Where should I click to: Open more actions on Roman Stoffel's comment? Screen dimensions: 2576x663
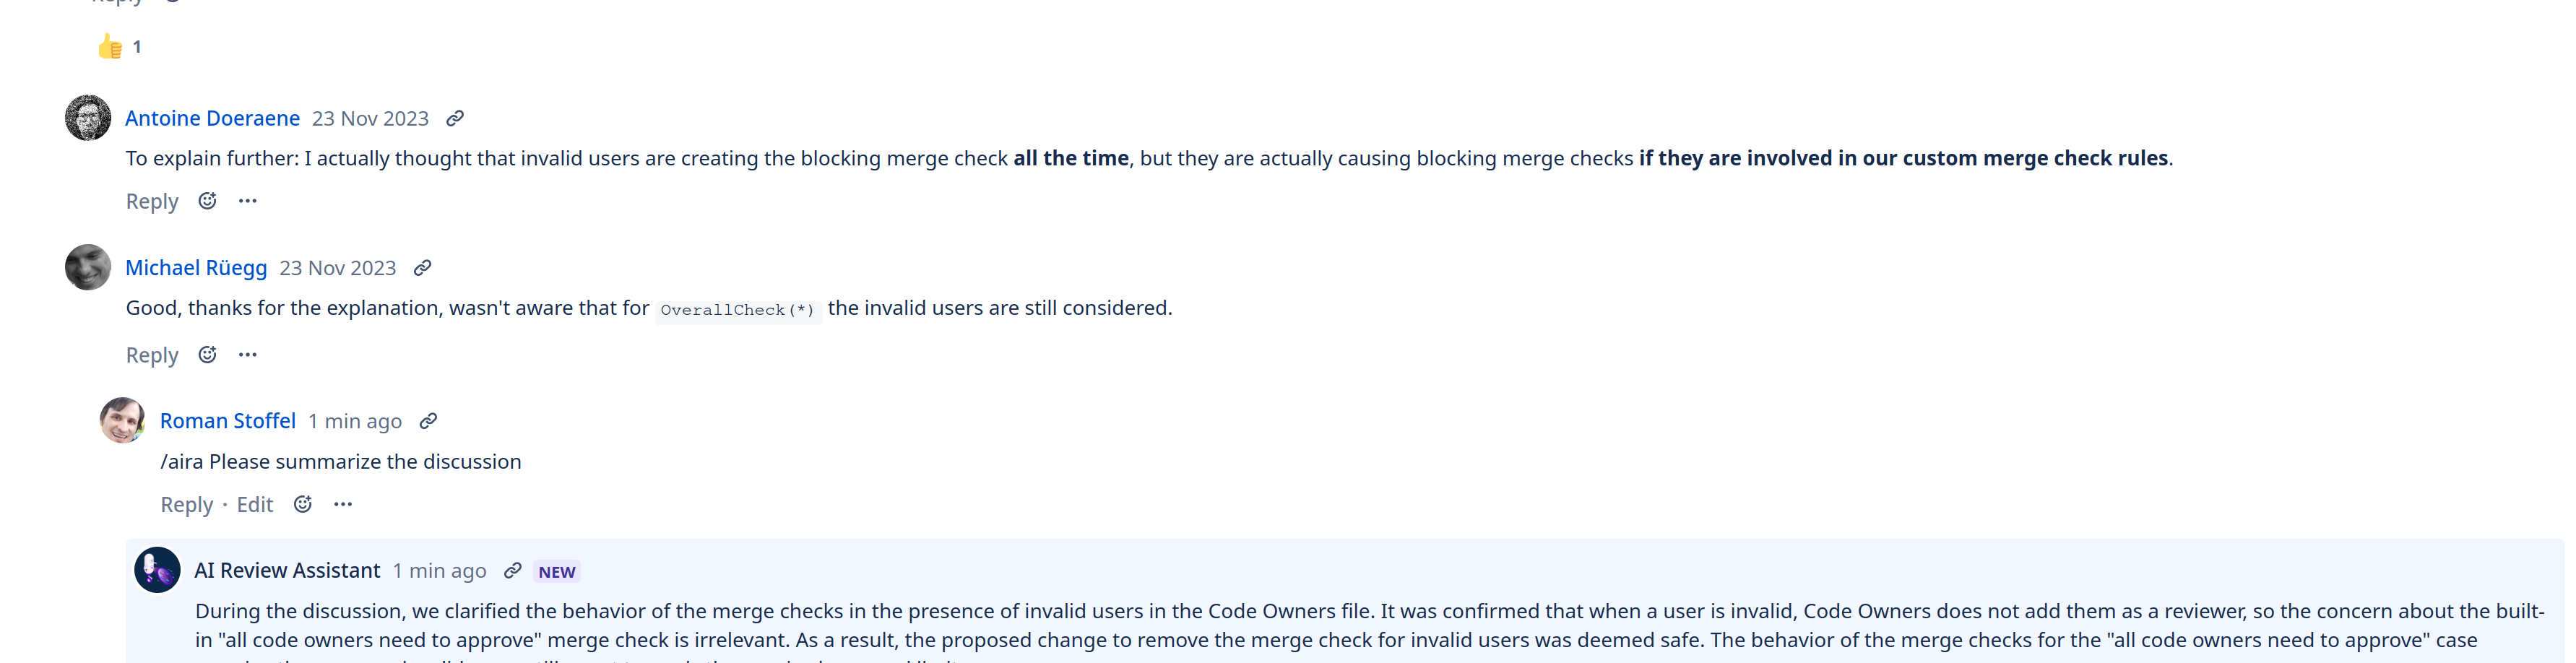pyautogui.click(x=343, y=504)
